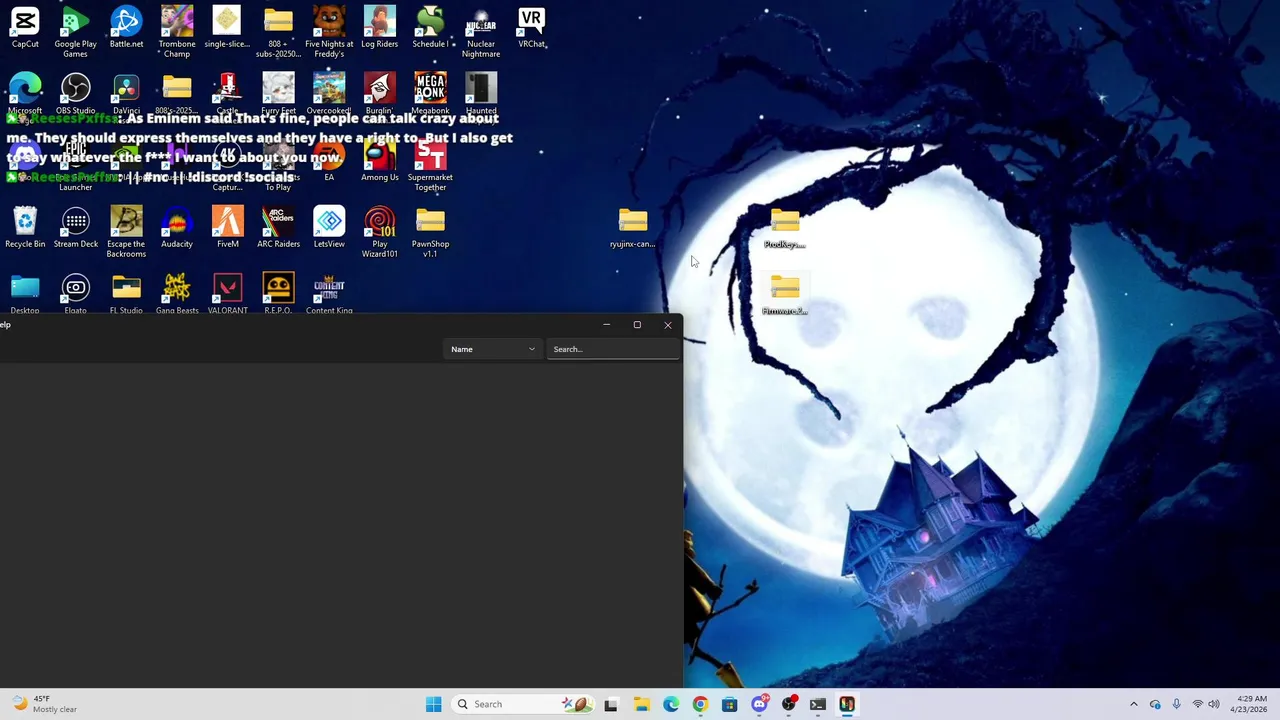Open the Log Riders game icon
The image size is (1280, 720).
(379, 28)
